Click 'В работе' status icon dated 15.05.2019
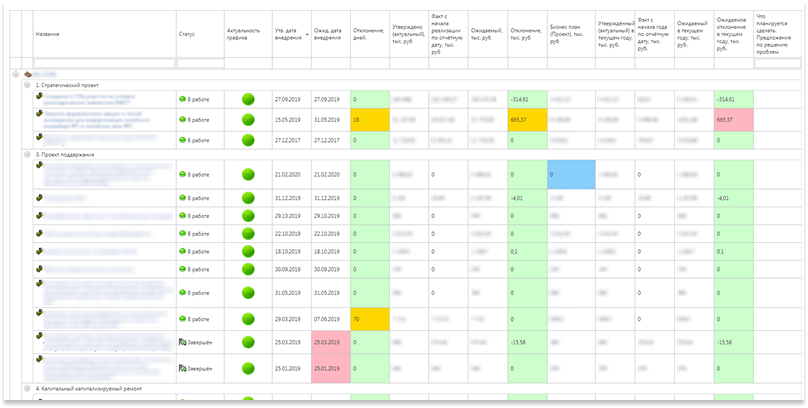 click(x=183, y=120)
